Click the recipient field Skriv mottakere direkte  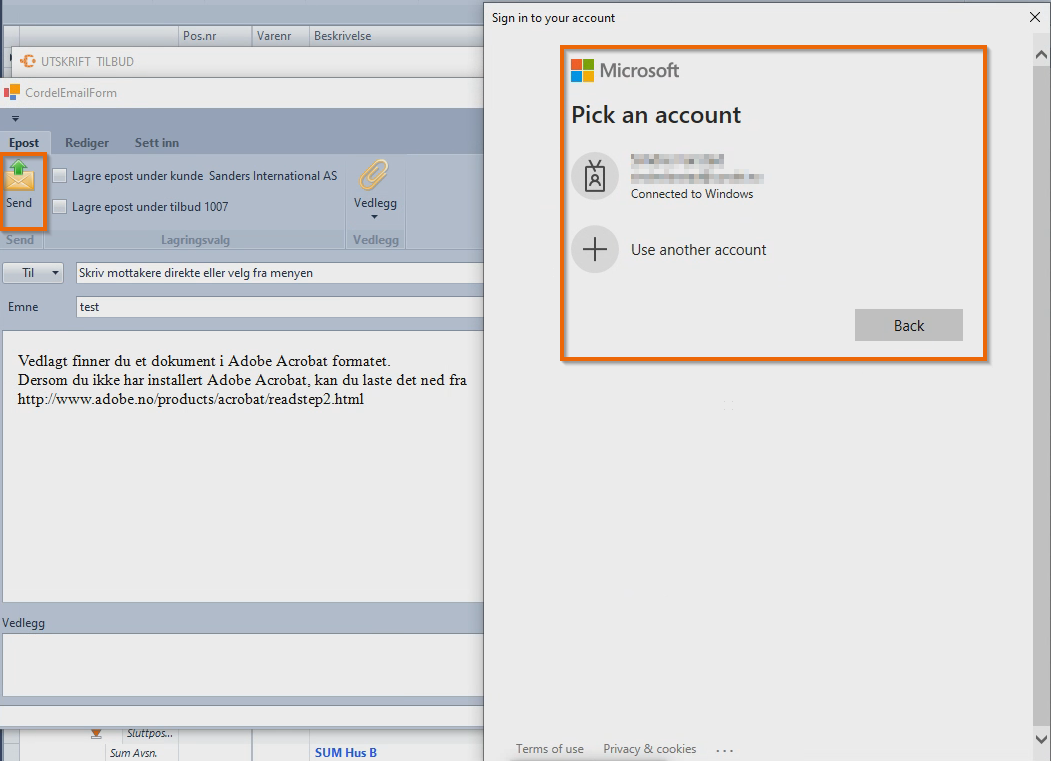(280, 273)
